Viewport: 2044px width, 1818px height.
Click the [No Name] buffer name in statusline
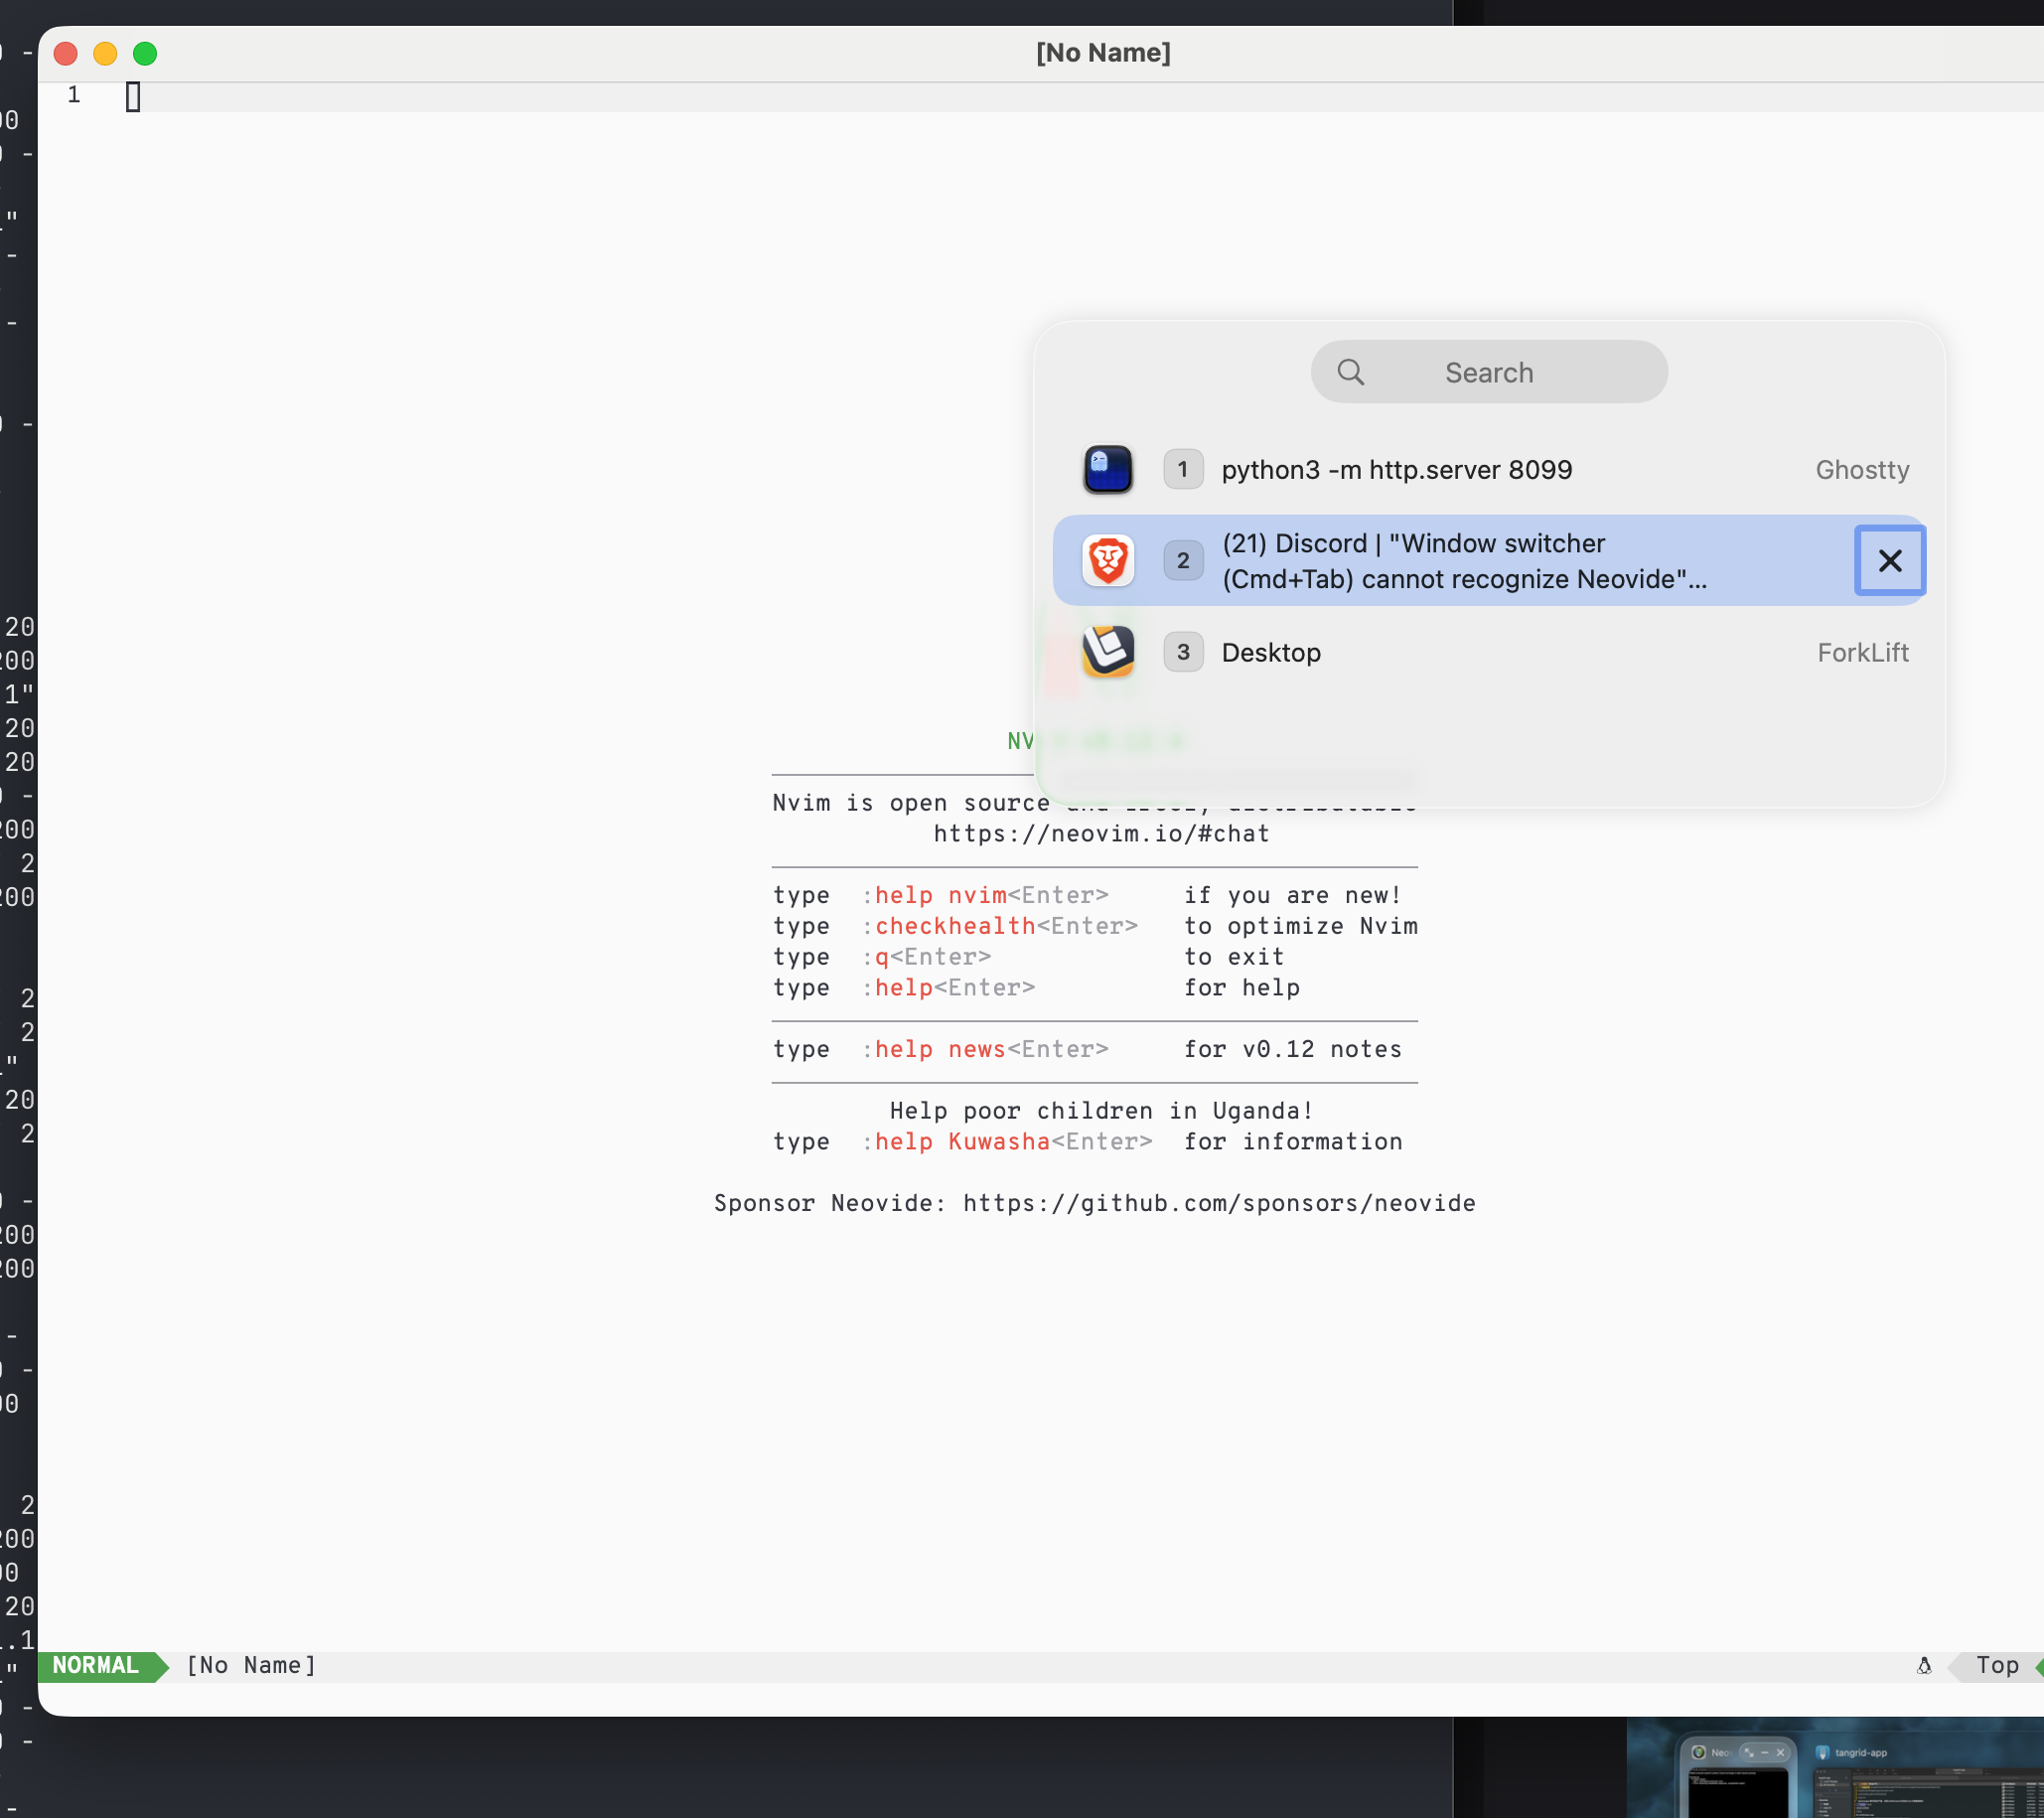click(251, 1665)
